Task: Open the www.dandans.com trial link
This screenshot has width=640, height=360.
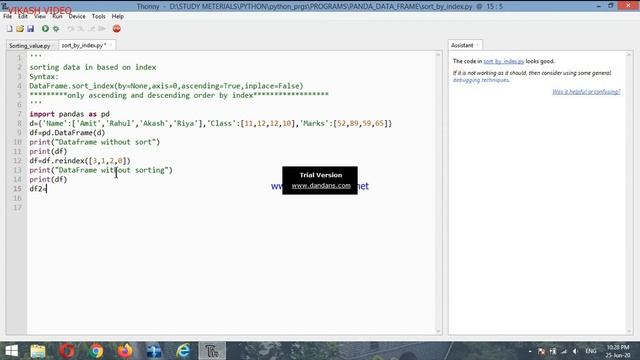Action: (x=321, y=185)
